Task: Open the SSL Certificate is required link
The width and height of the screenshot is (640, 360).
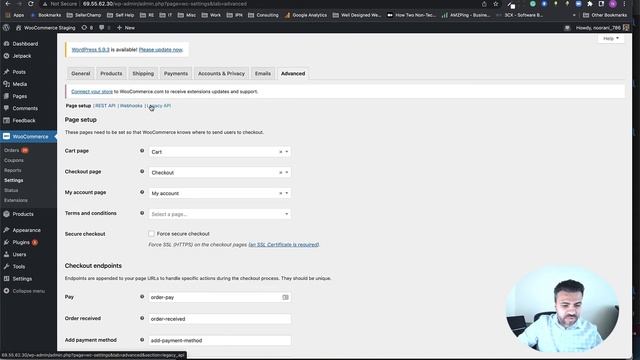Action: 284,244
